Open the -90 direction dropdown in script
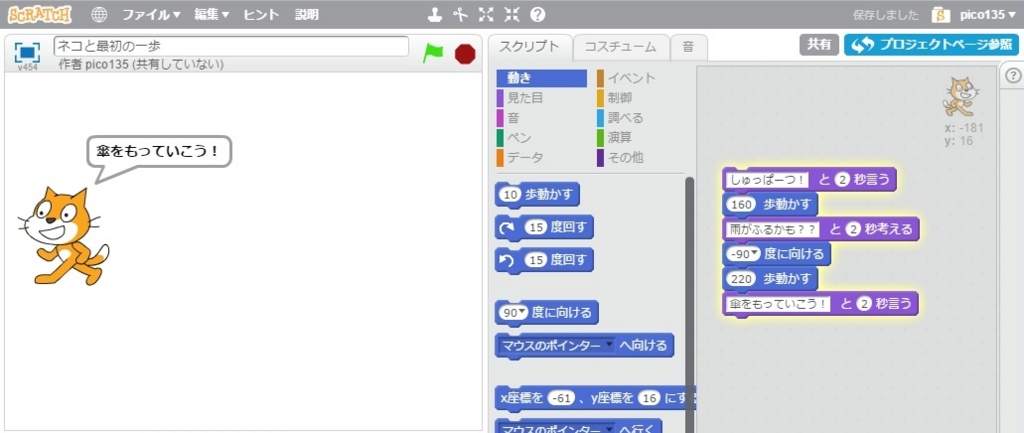Screen dimensions: 1024x433 (756, 254)
